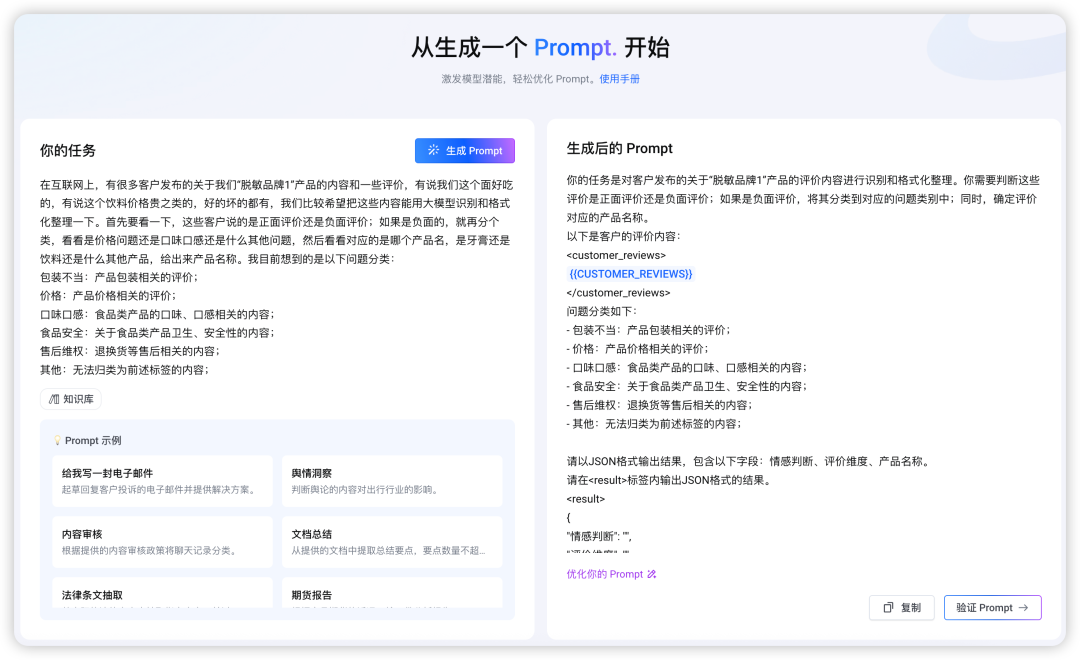Screen dimensions: 1080x660
Task: Click the lightbulb icon beside Prompt 示例
Action: pyautogui.click(x=57, y=440)
